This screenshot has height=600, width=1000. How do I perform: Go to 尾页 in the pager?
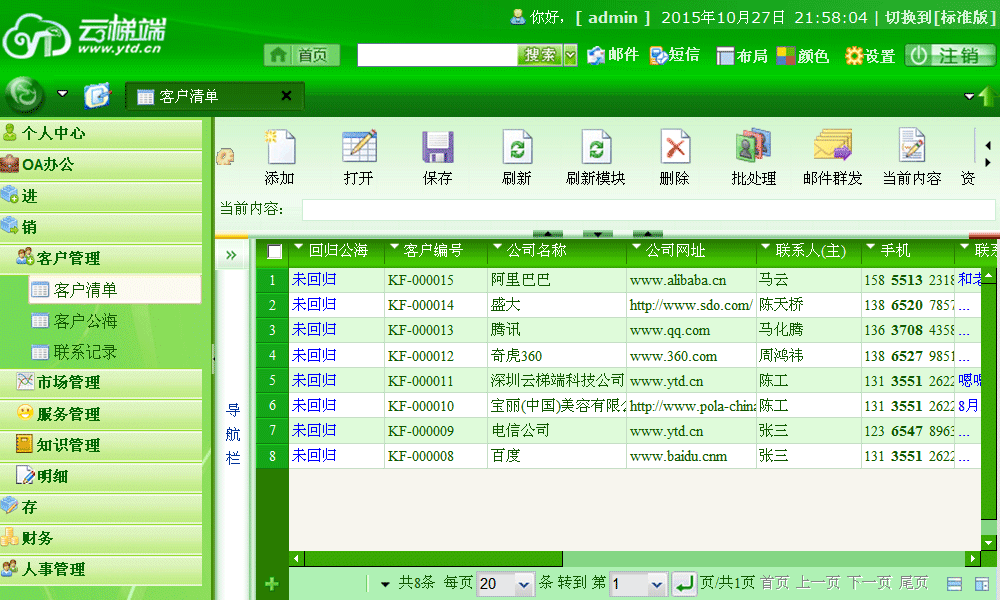(x=913, y=583)
